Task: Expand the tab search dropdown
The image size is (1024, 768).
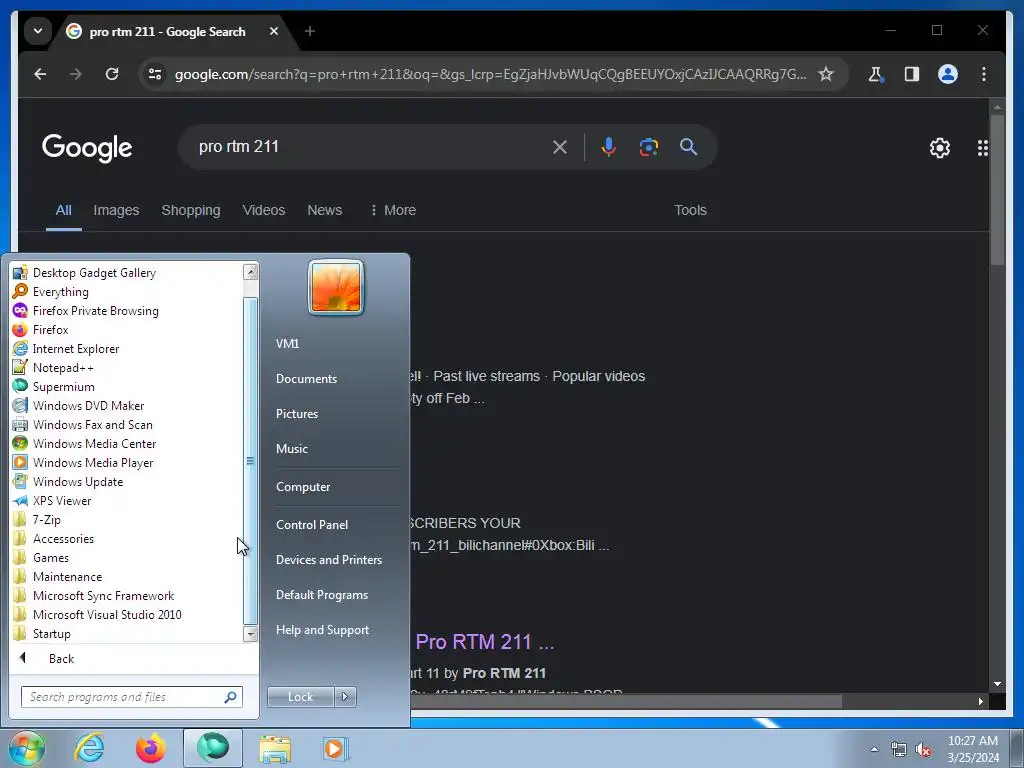Action: pyautogui.click(x=38, y=31)
